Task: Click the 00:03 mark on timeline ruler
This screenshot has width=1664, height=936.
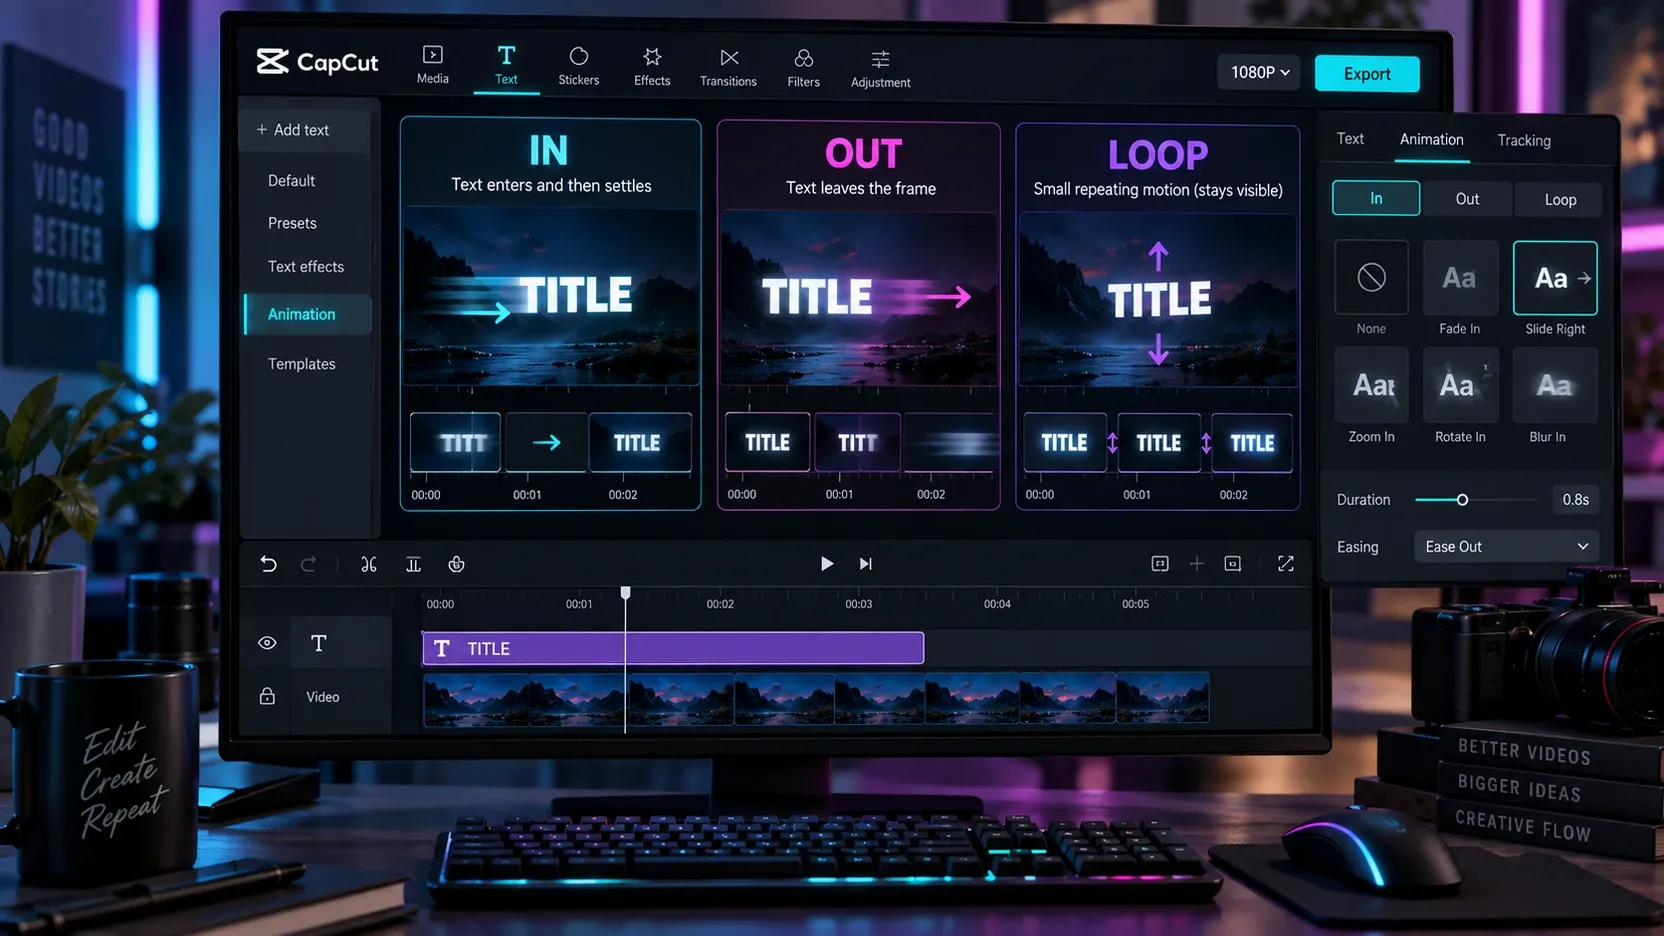Action: pos(858,604)
